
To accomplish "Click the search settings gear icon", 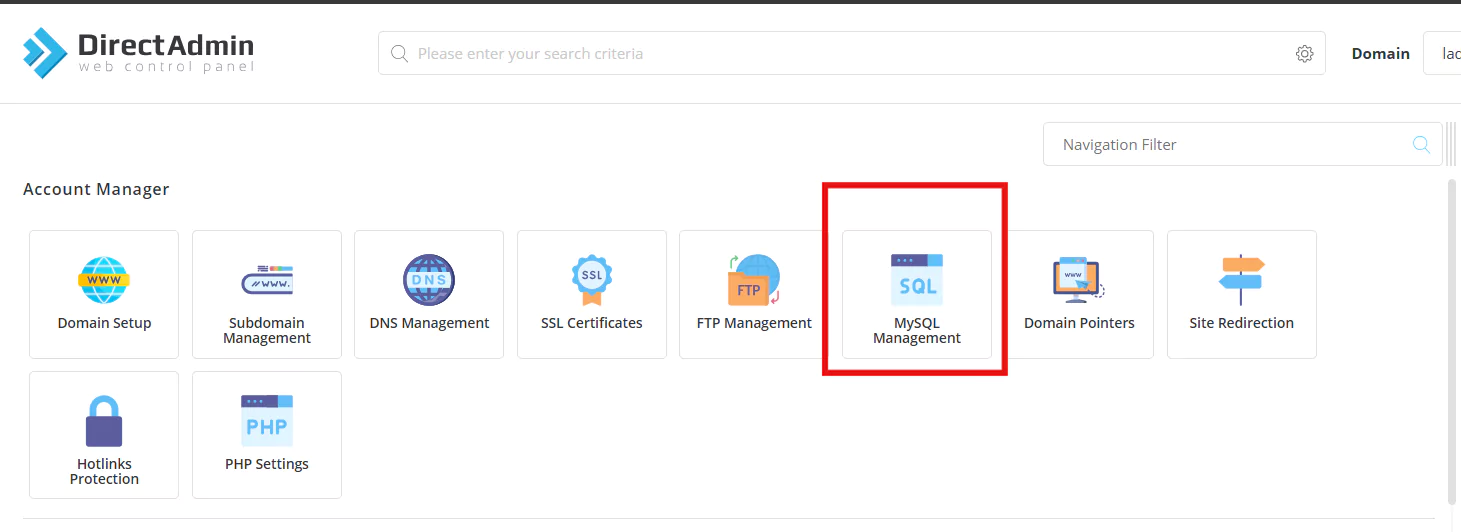I will coord(1304,54).
